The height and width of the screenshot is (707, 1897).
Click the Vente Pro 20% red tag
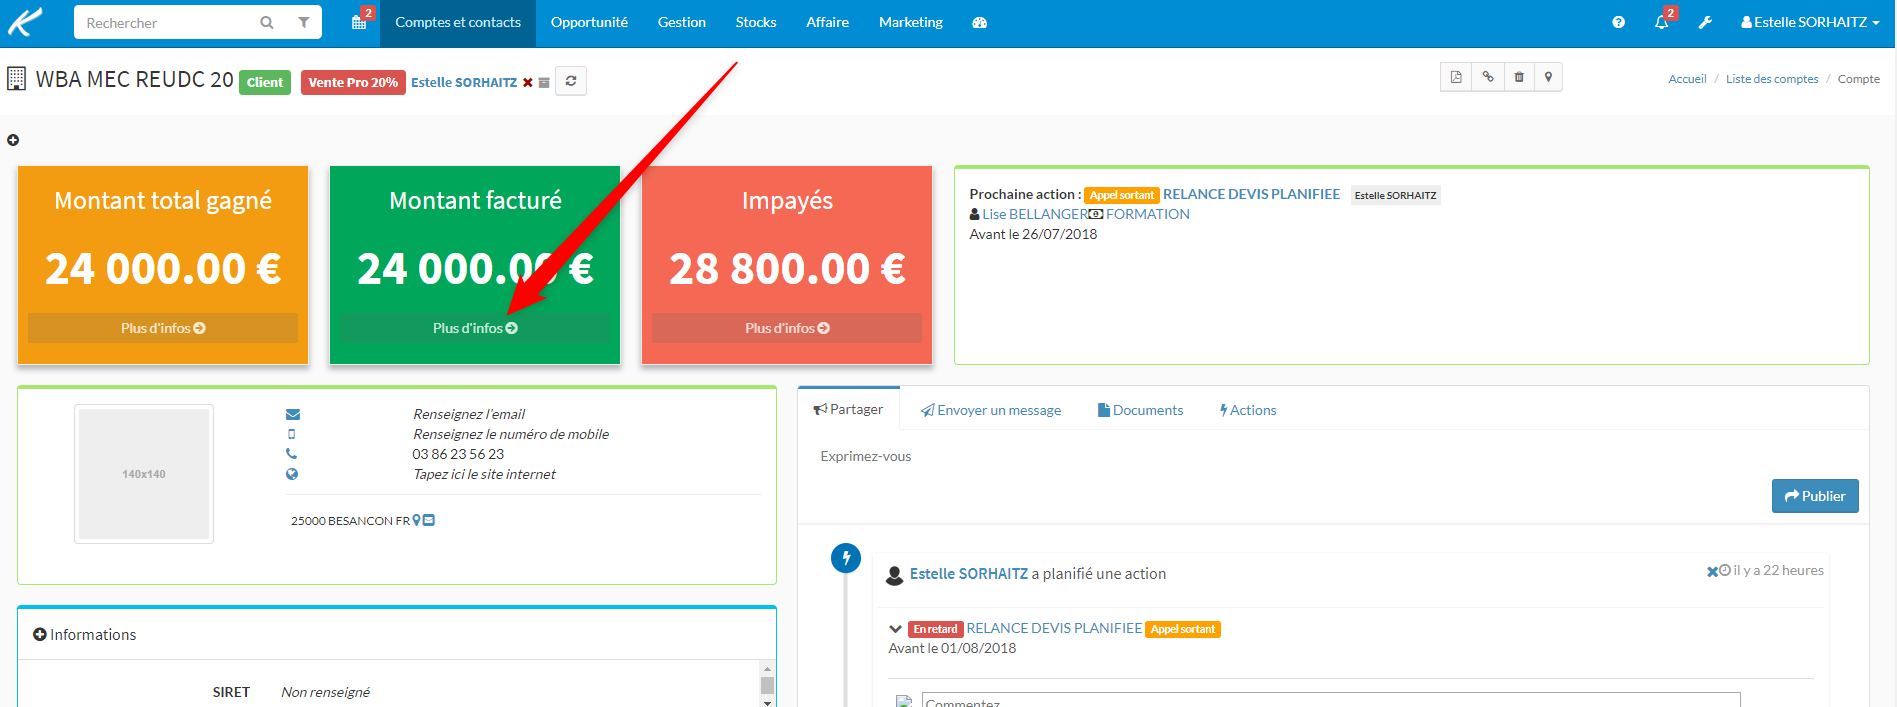click(353, 82)
